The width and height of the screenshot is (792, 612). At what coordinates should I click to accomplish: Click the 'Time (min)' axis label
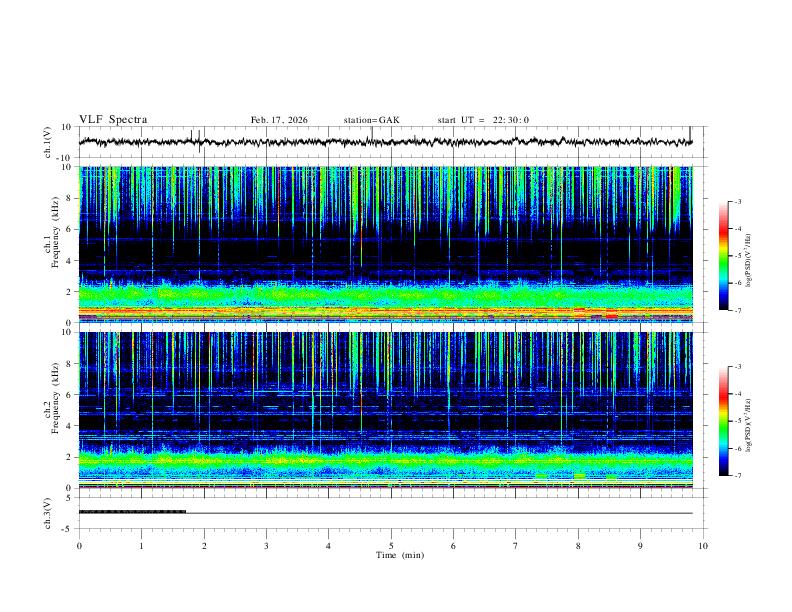400,555
